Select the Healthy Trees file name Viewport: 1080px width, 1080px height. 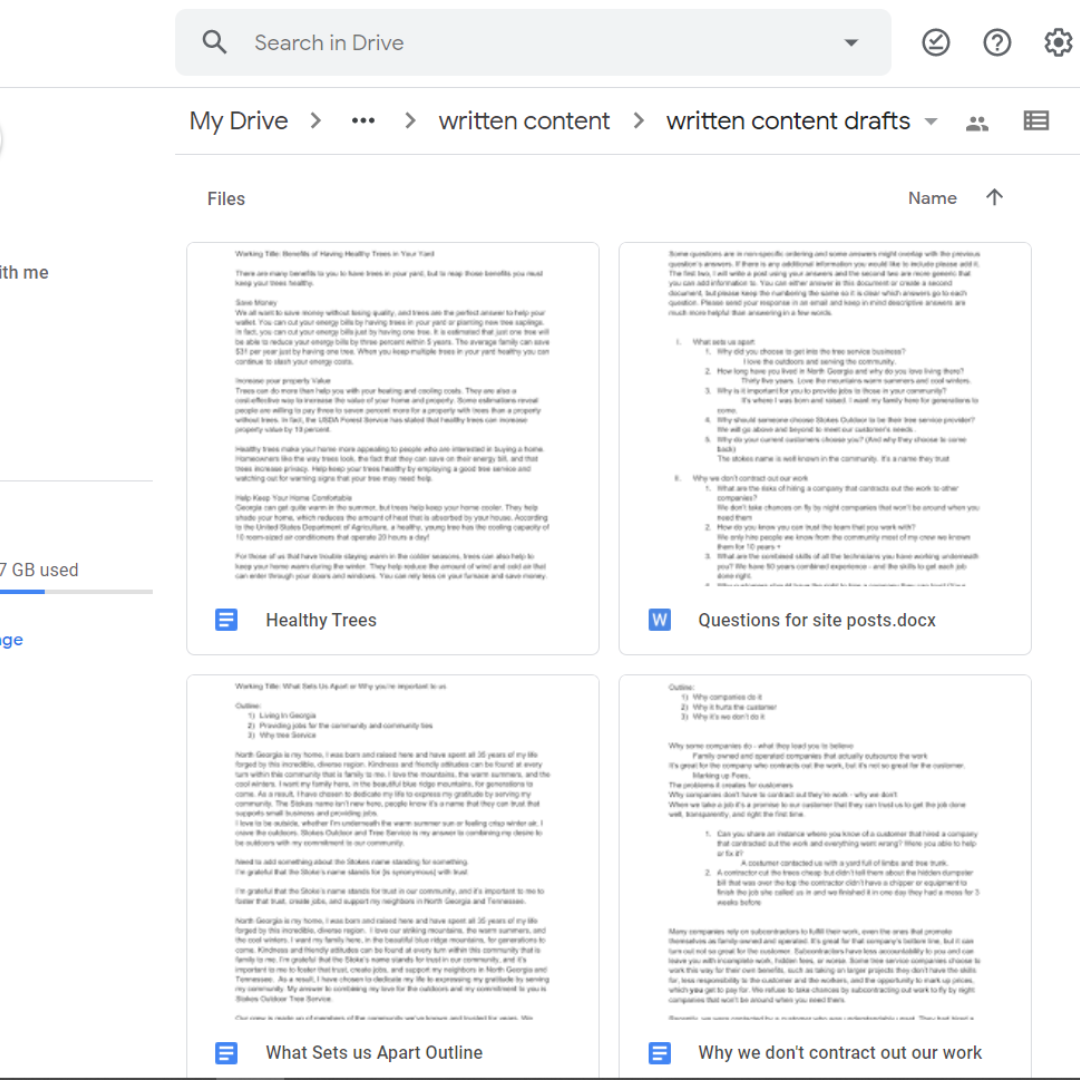(x=321, y=620)
